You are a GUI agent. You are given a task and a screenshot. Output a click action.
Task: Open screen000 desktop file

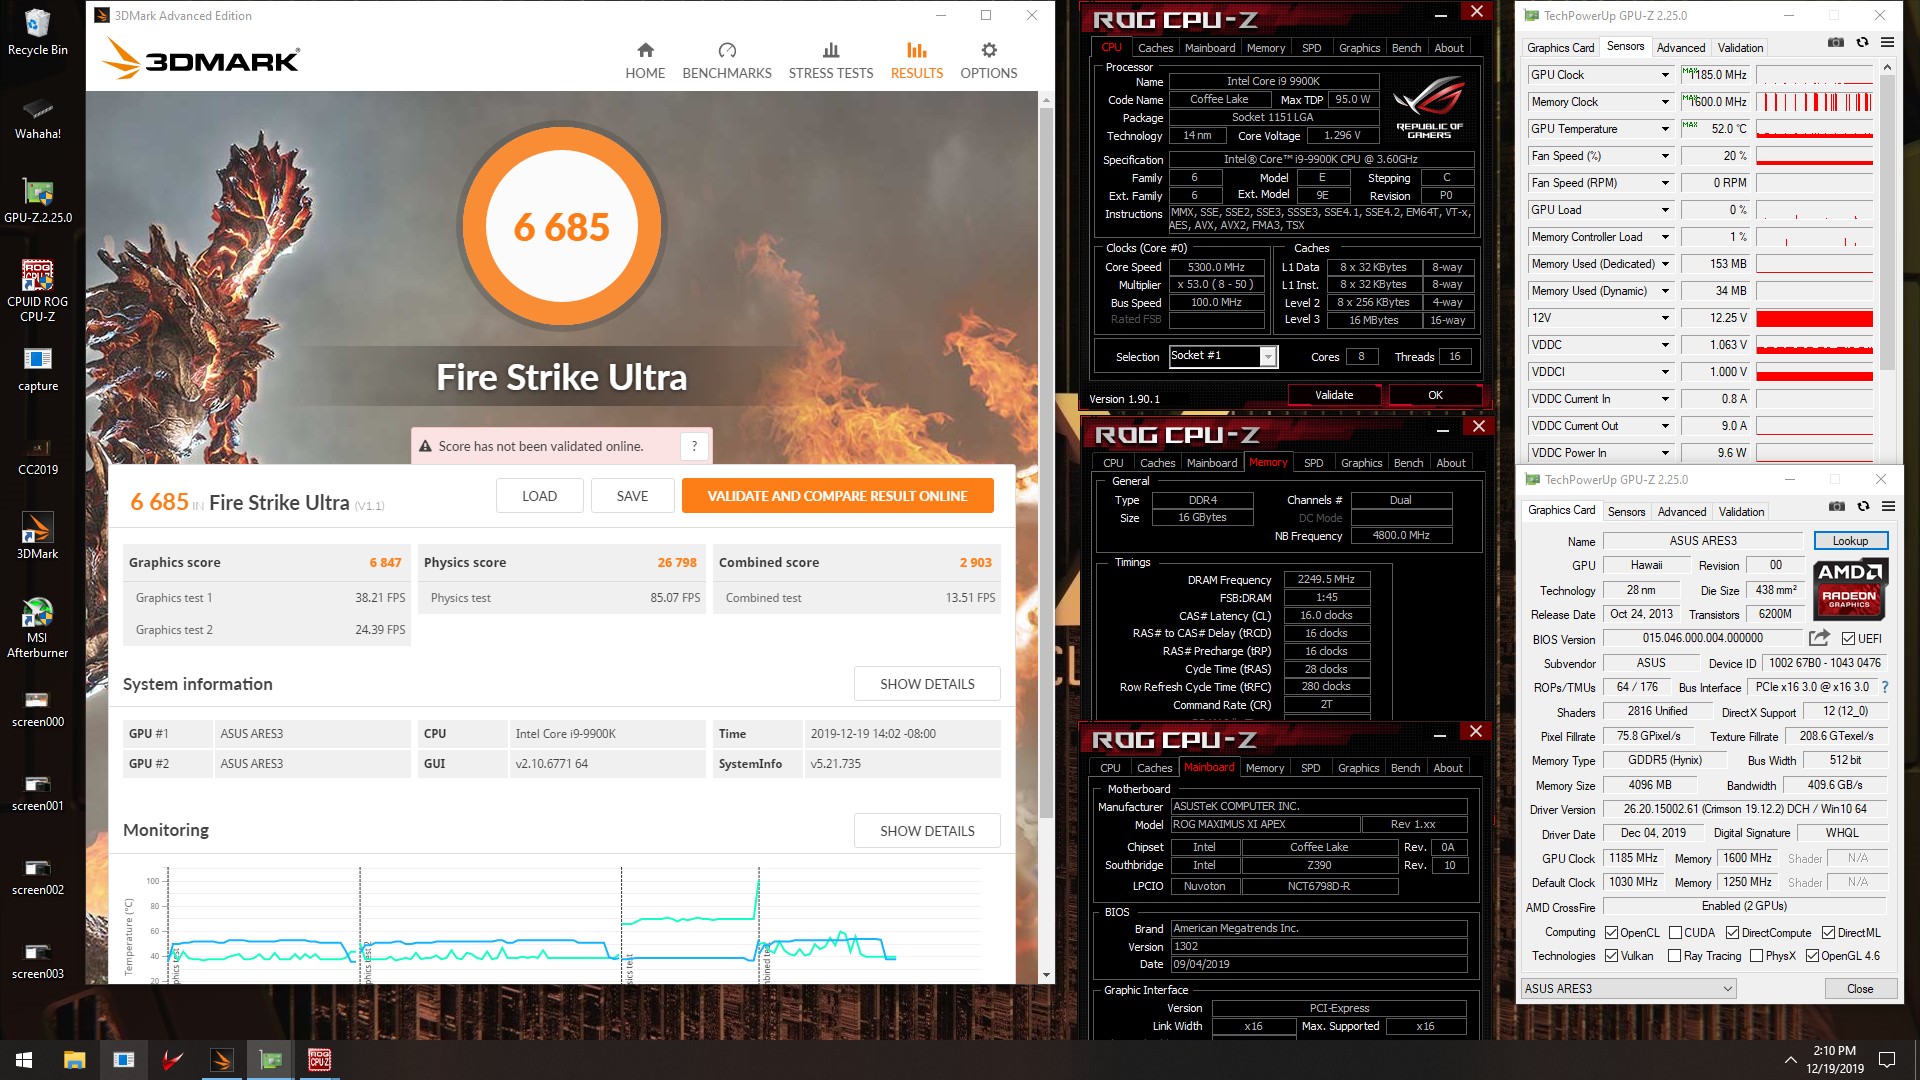37,706
